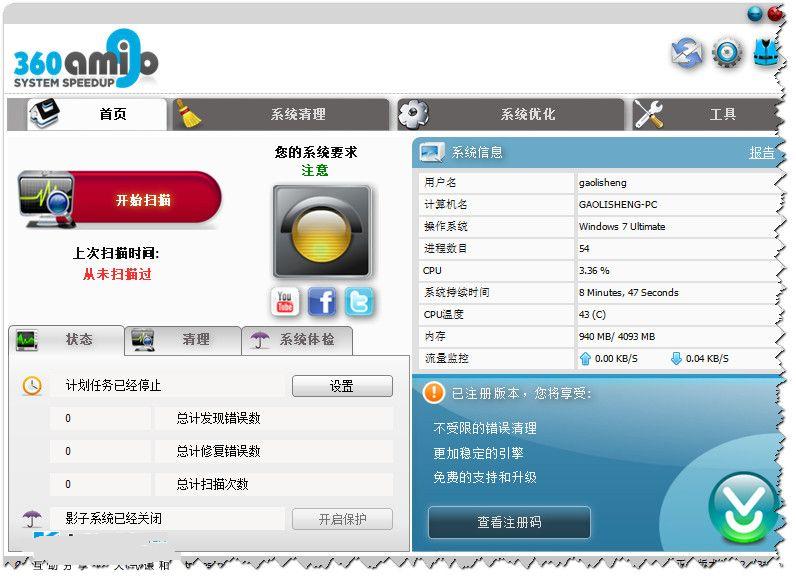Select the 系统体检 tab
The image size is (796, 578).
click(297, 339)
